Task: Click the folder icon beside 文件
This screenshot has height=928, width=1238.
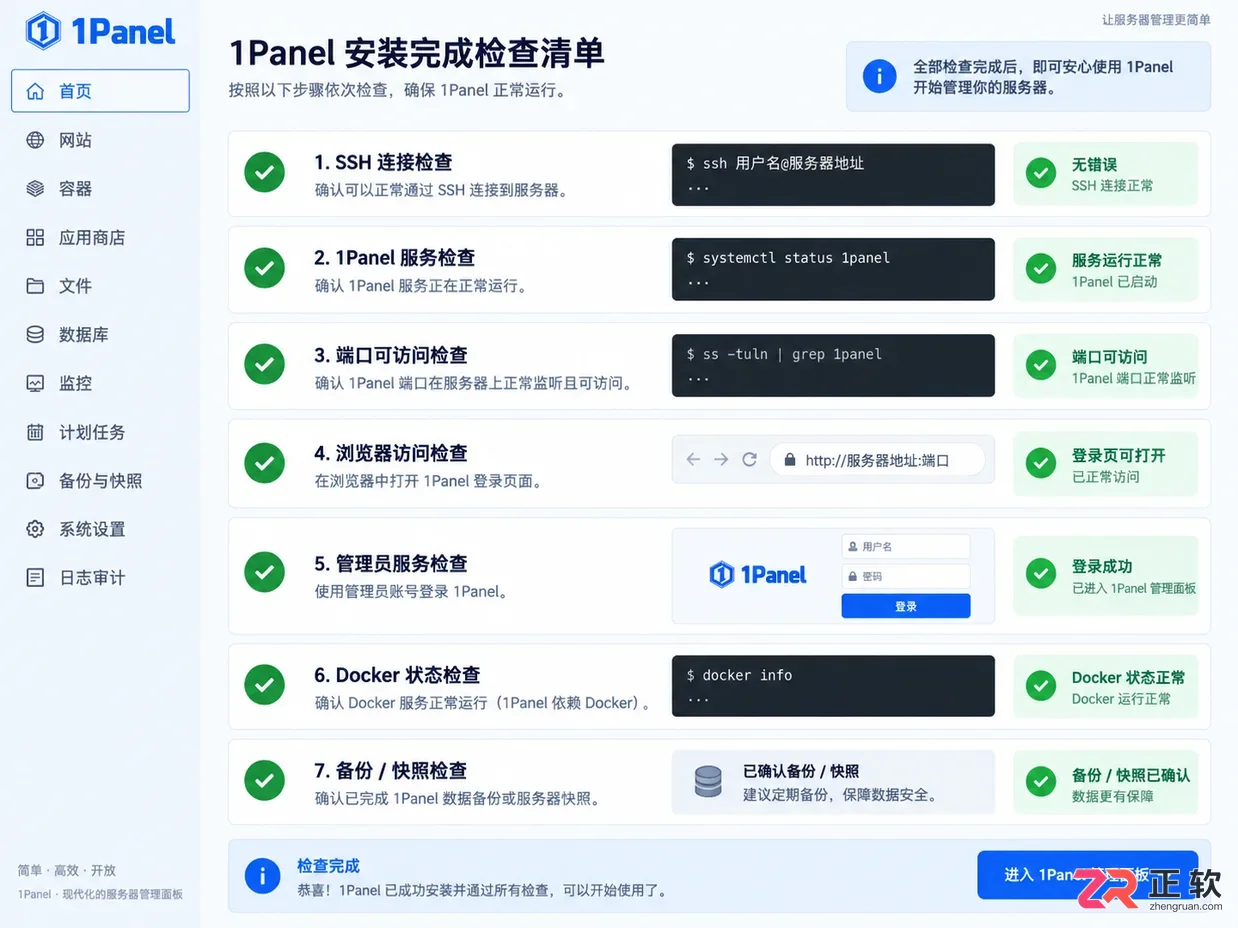Action: pos(35,286)
